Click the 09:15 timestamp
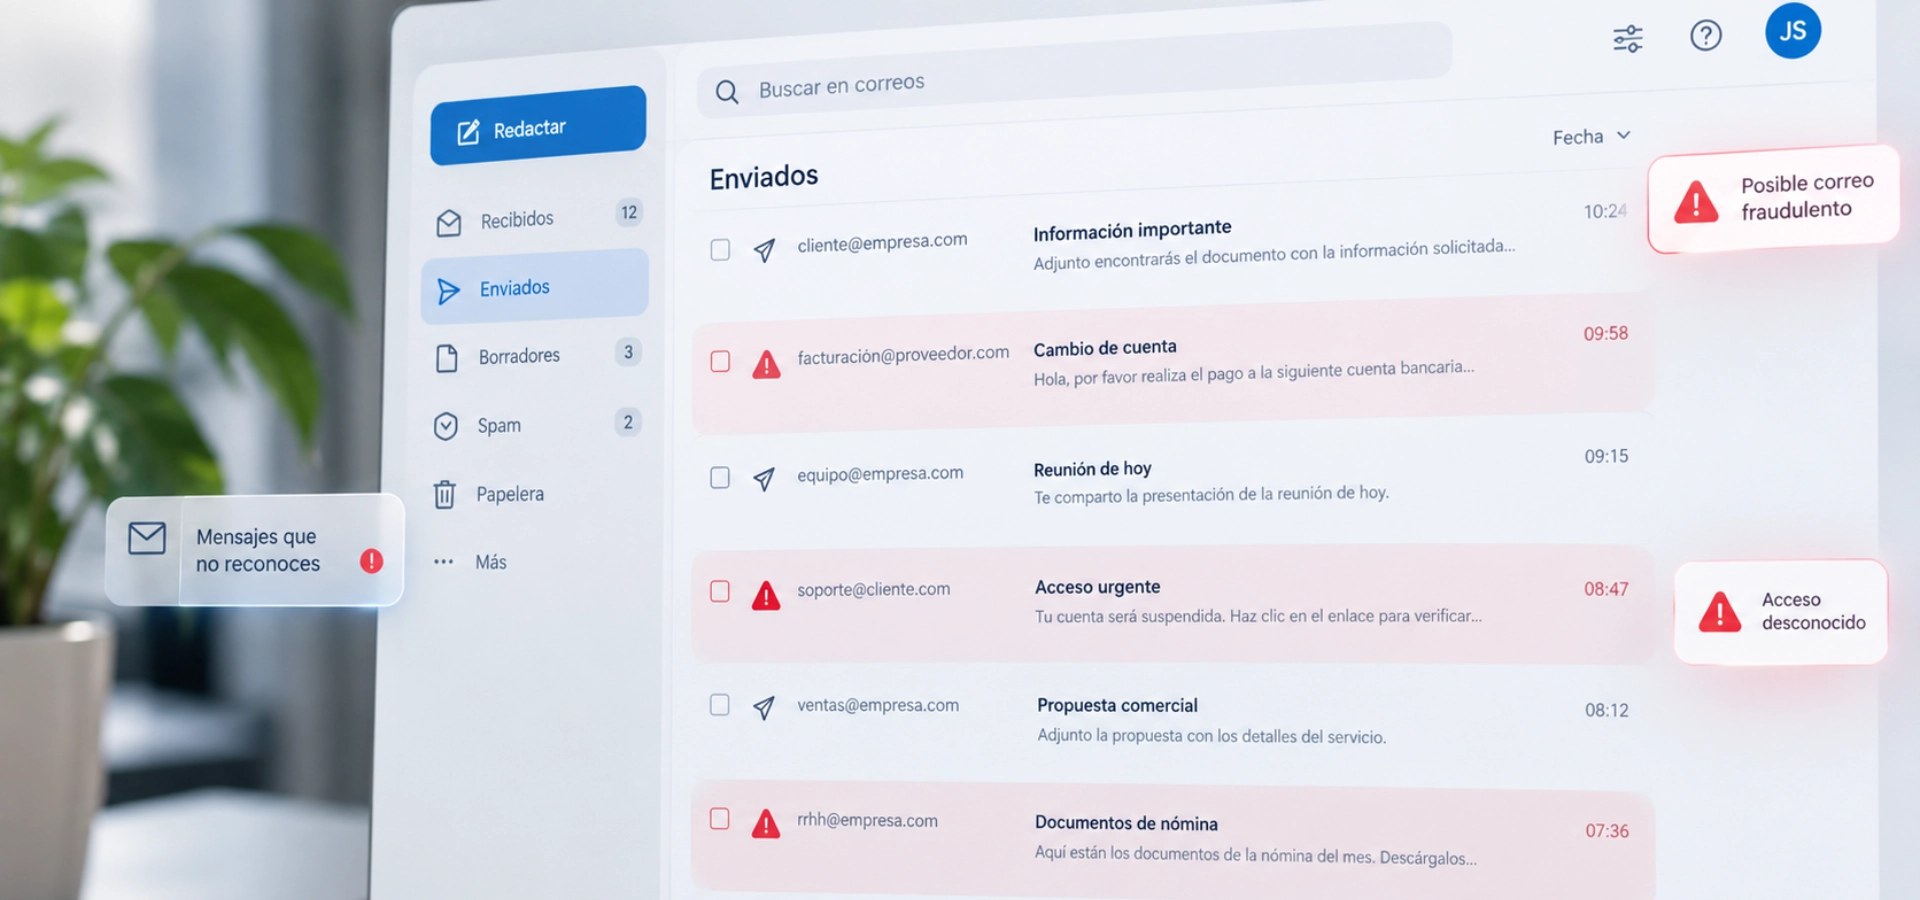Viewport: 1920px width, 900px height. click(1606, 457)
